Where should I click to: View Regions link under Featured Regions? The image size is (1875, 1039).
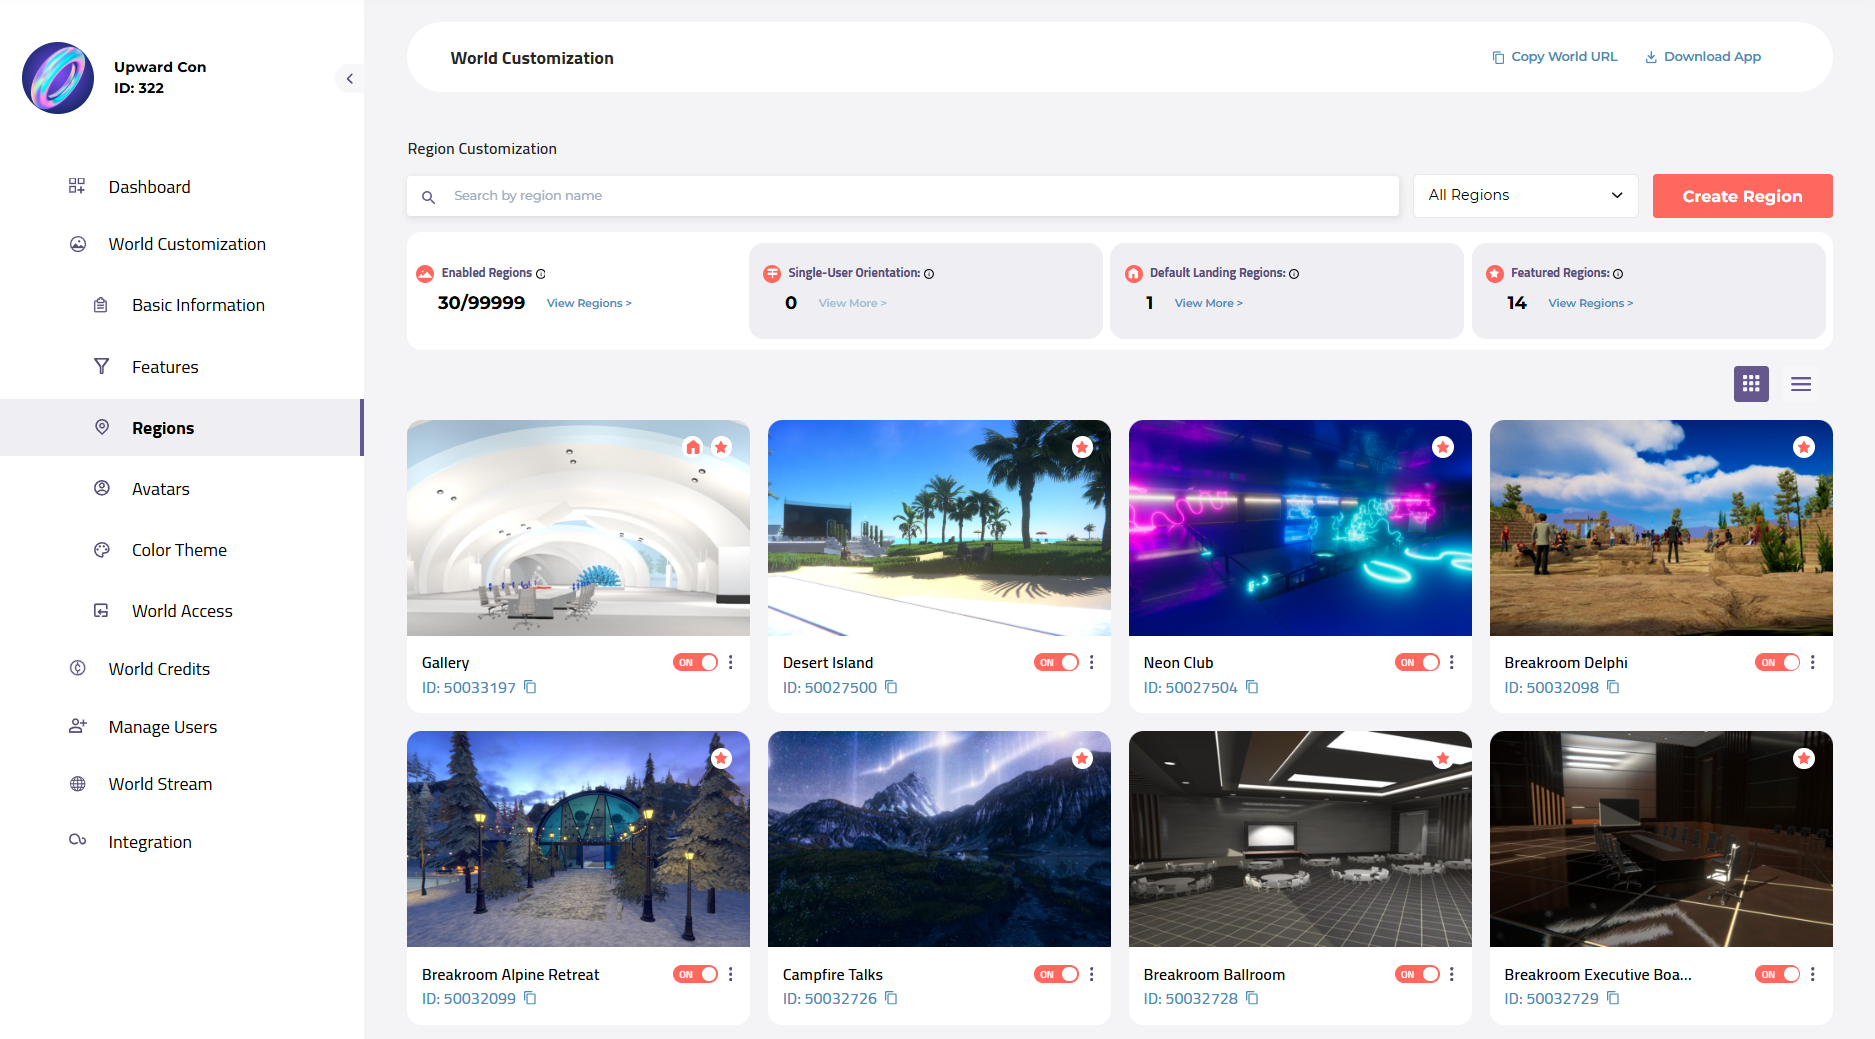click(x=1591, y=303)
